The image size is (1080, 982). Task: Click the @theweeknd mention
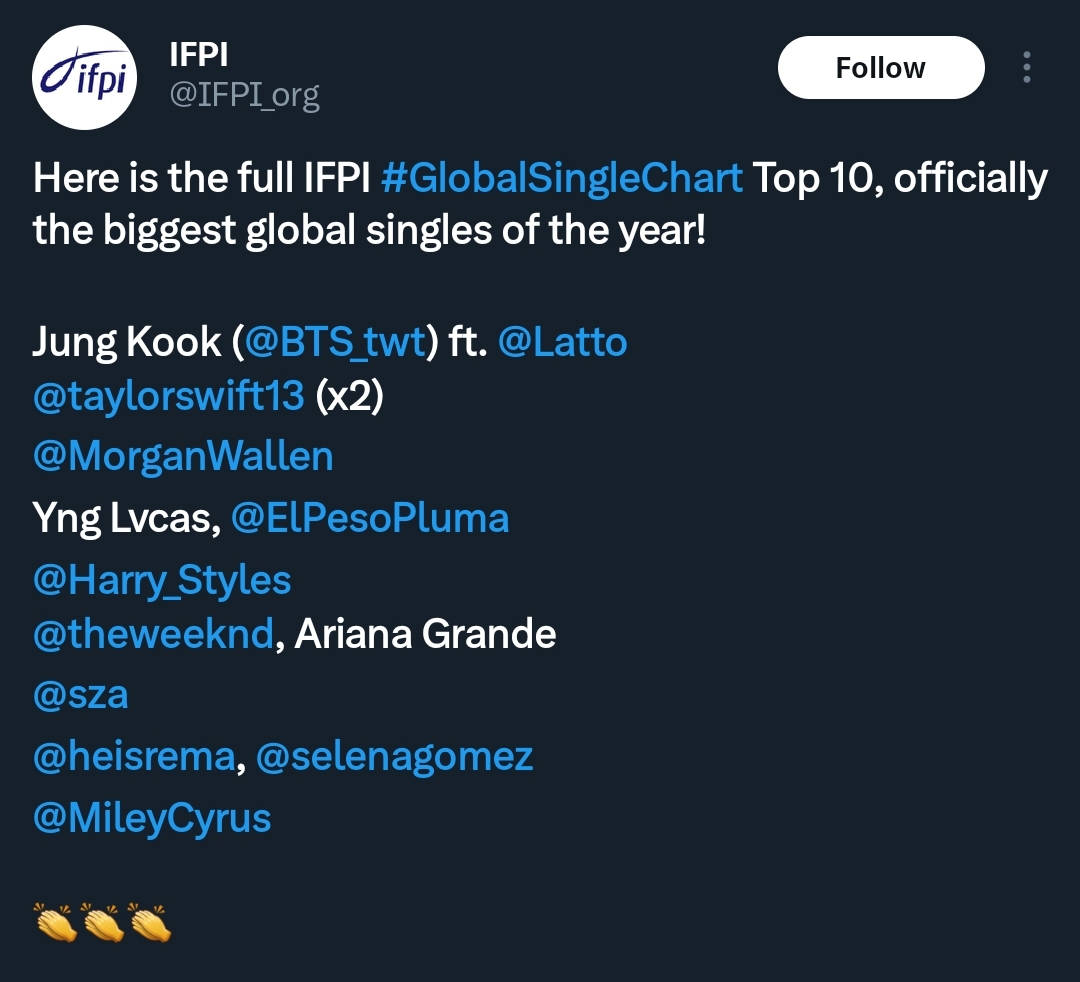tap(153, 634)
